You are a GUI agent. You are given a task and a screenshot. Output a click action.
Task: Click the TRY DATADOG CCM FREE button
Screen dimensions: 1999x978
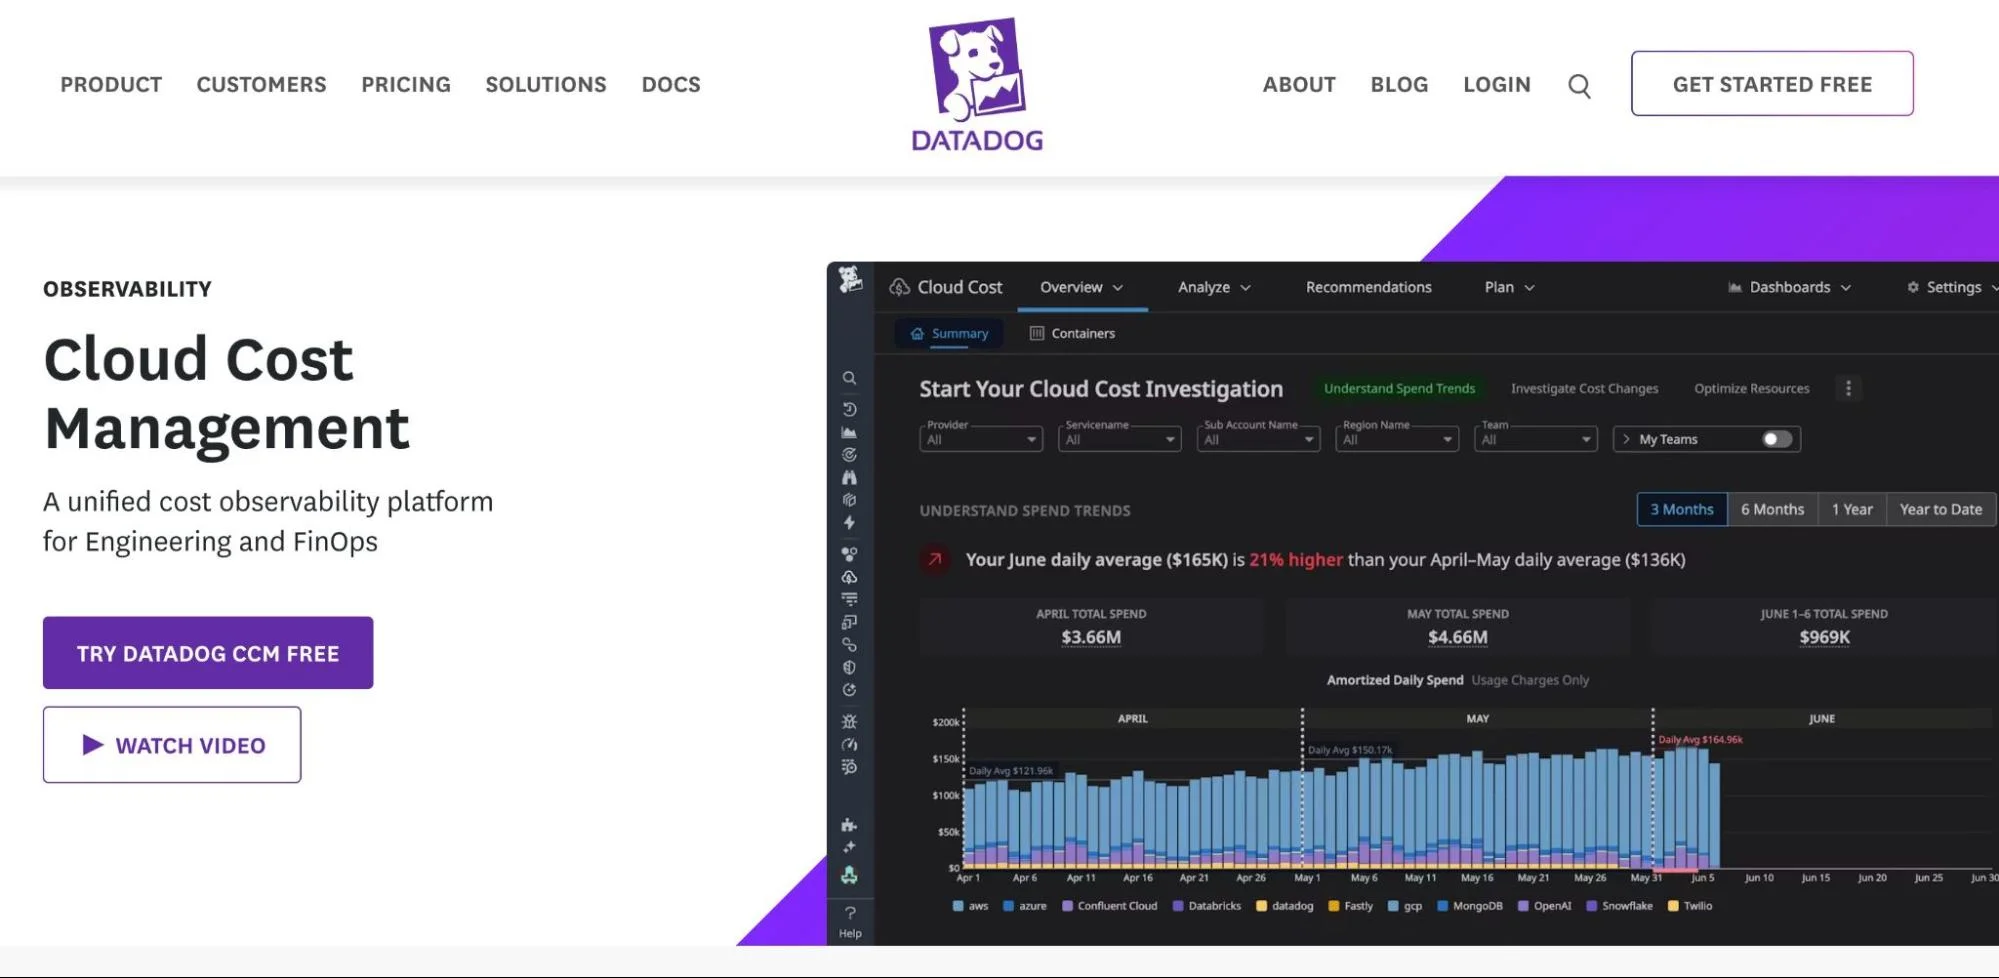pyautogui.click(x=207, y=652)
